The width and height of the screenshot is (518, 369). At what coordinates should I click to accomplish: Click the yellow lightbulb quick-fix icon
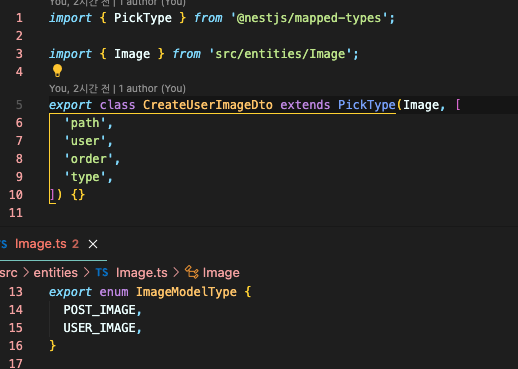click(x=57, y=70)
